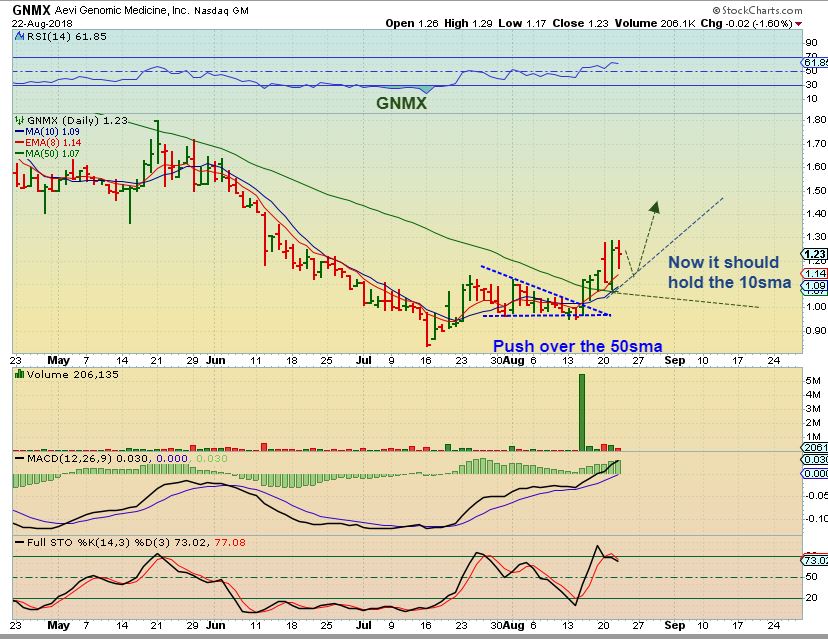The height and width of the screenshot is (639, 828).
Task: Click the black line marker beside MACD(12,26,9)
Action: [20, 458]
